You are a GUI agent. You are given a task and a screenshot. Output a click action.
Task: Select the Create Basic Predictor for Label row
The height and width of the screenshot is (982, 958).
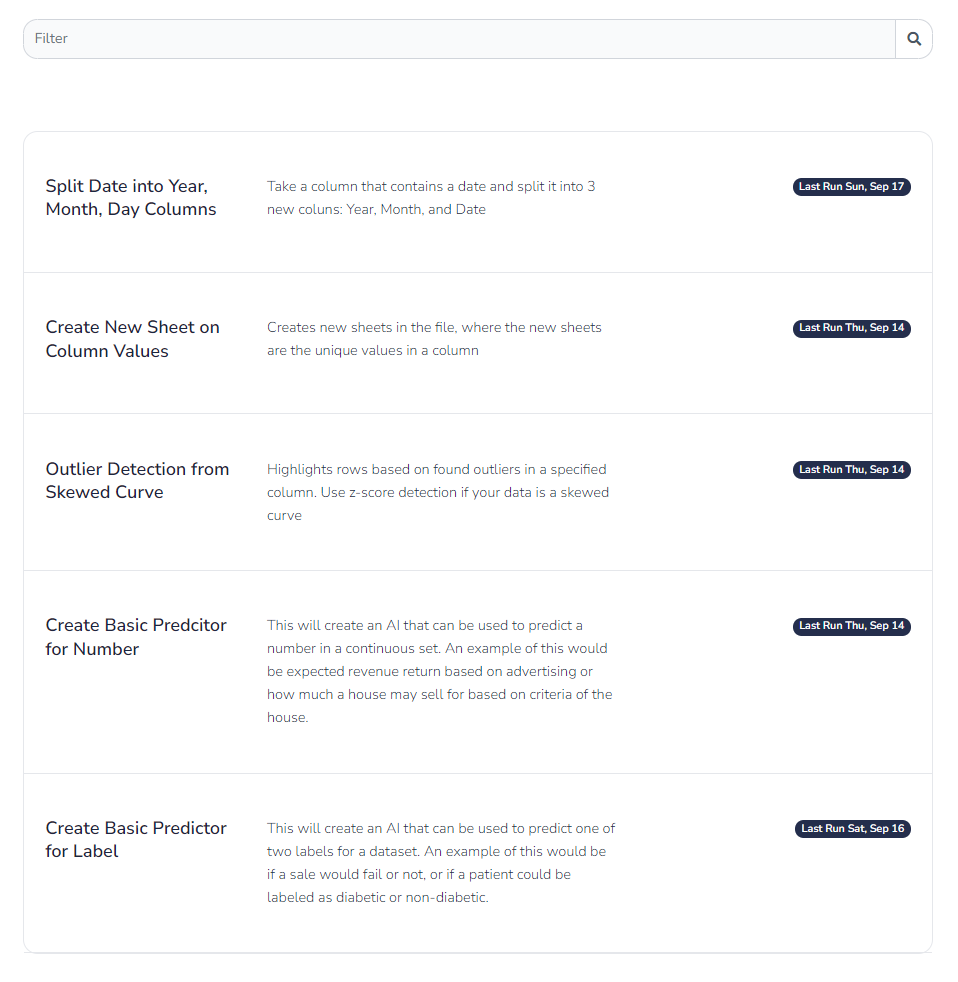[478, 863]
